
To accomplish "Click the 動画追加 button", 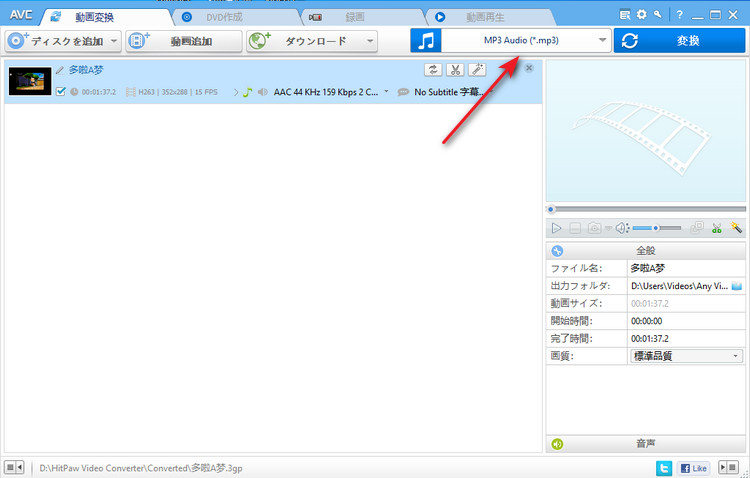I will (184, 41).
